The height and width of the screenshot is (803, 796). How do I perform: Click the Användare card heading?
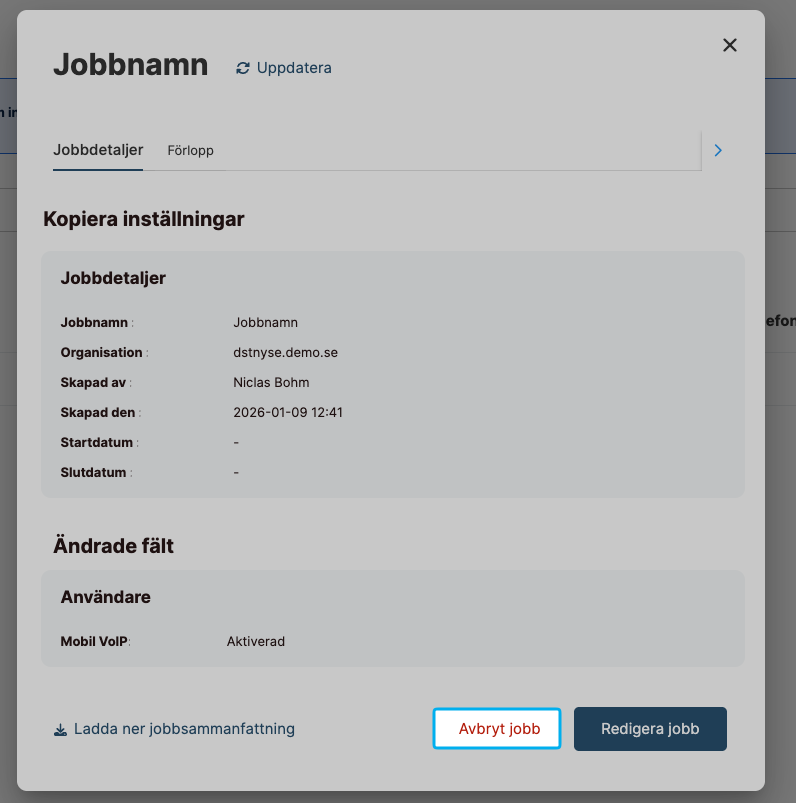105,597
